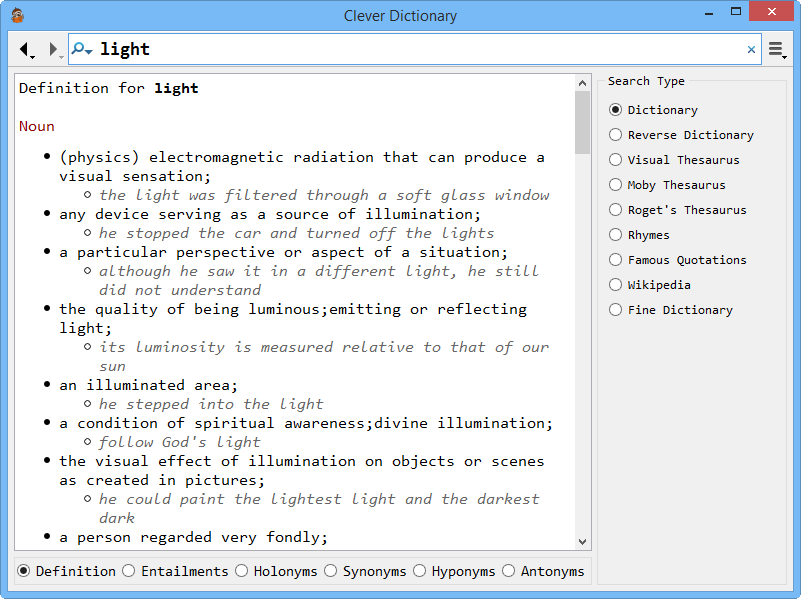Click the bold word light in heading

[176, 88]
